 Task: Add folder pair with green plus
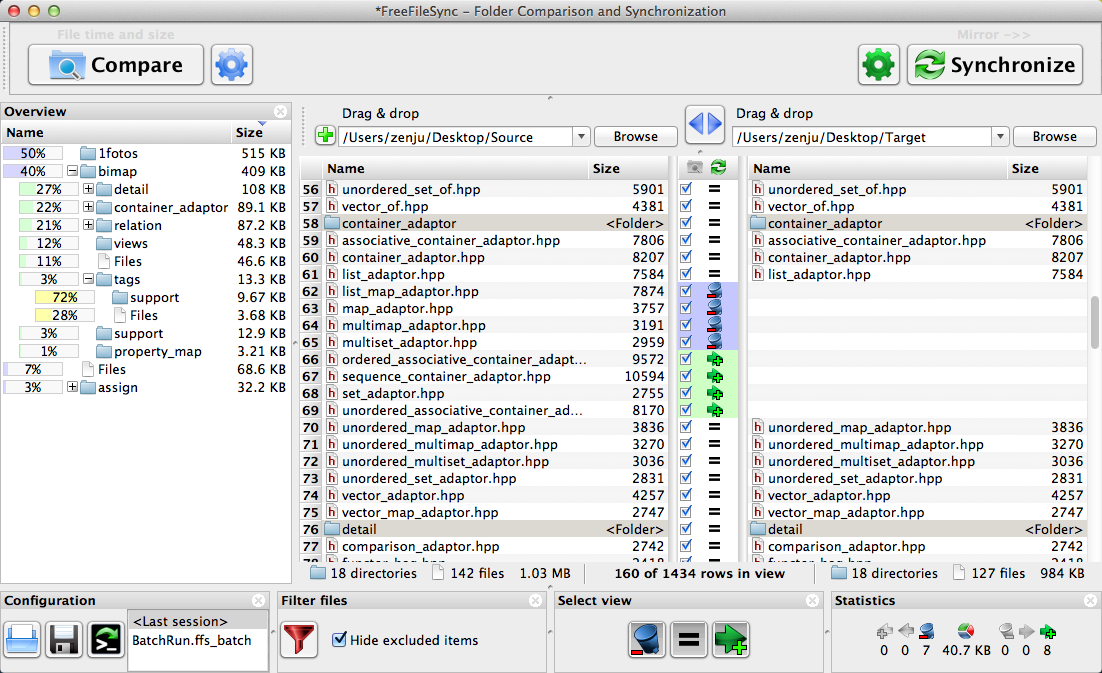325,136
